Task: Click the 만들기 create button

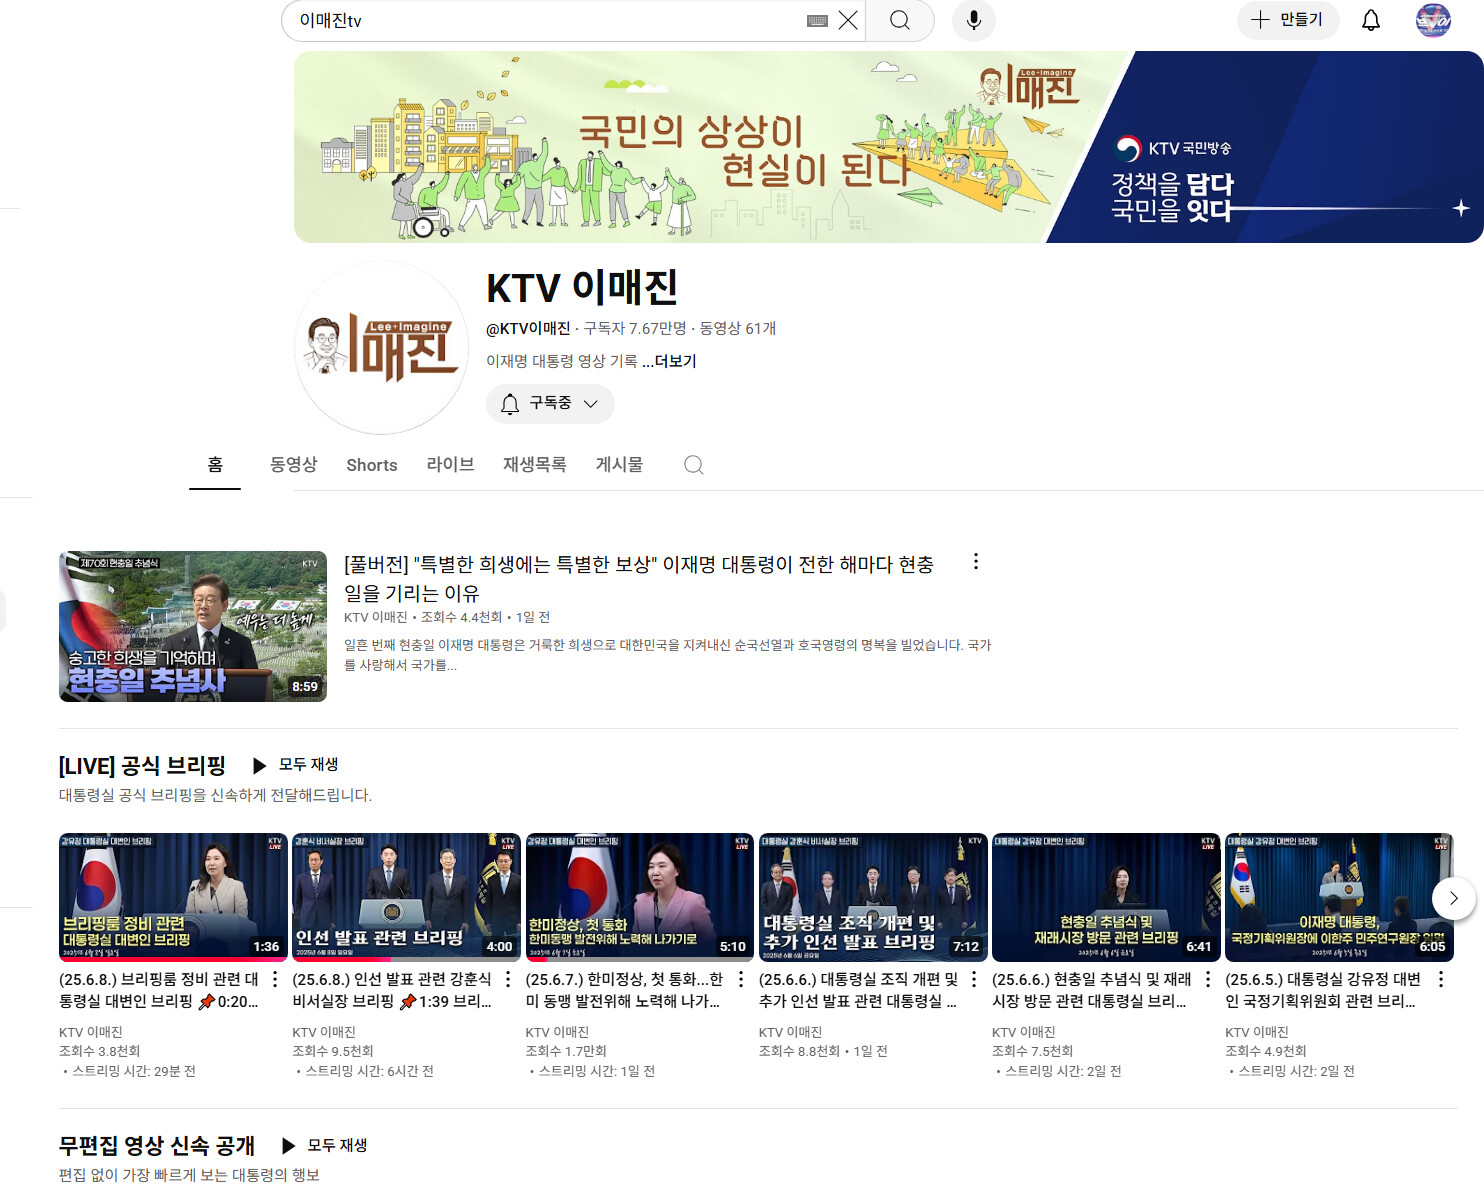Action: click(x=1288, y=20)
